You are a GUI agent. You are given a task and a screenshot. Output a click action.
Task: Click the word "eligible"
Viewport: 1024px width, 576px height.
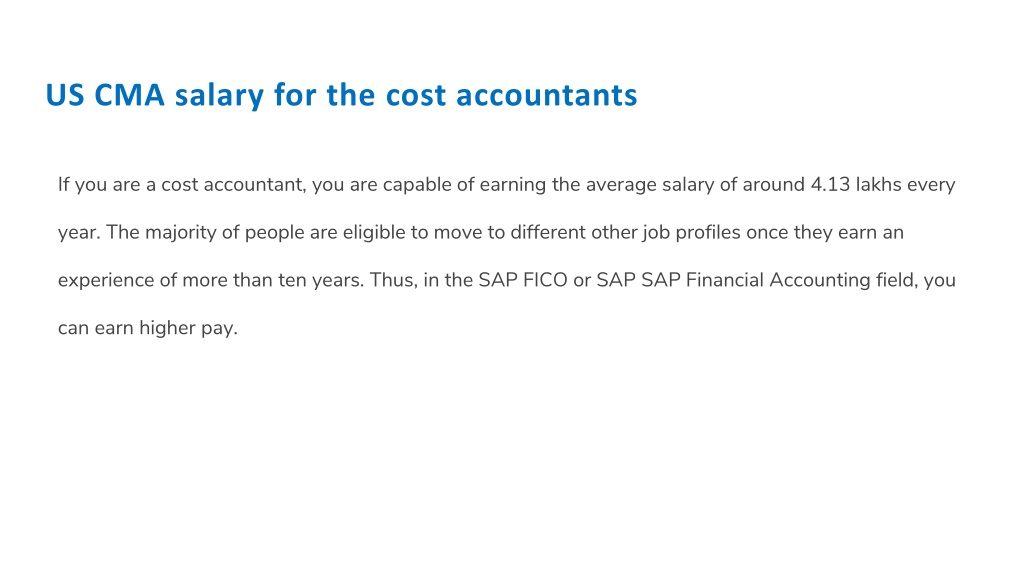(x=374, y=232)
